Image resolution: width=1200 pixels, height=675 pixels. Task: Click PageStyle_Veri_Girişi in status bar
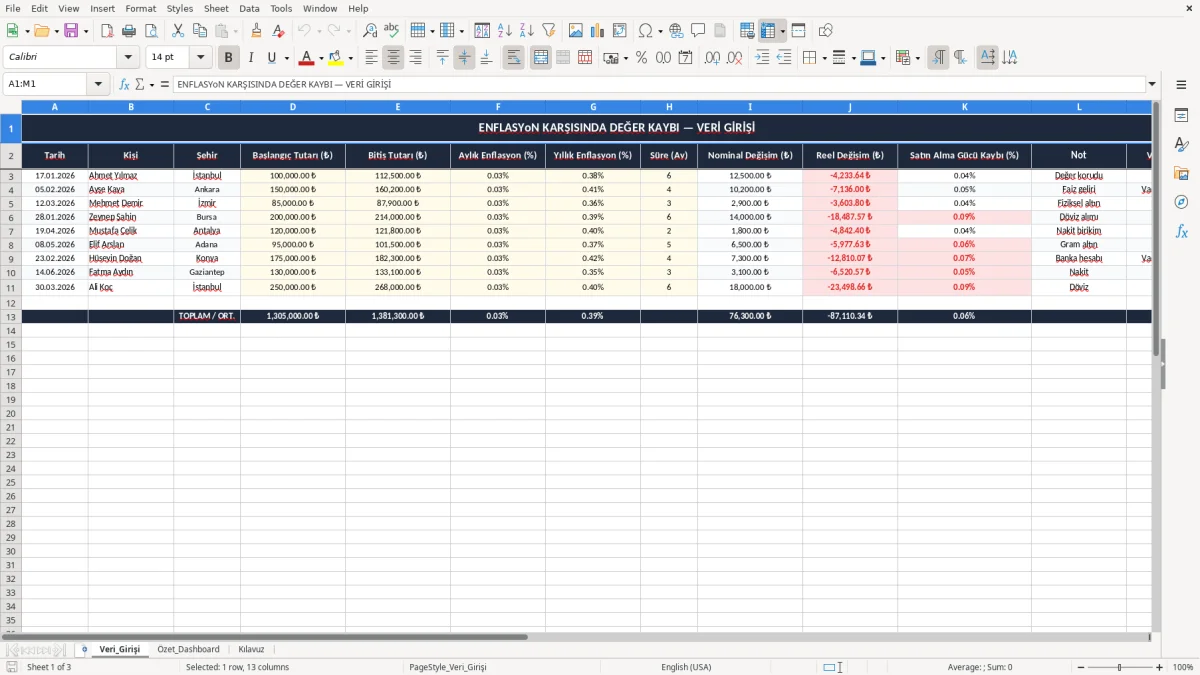coord(447,667)
